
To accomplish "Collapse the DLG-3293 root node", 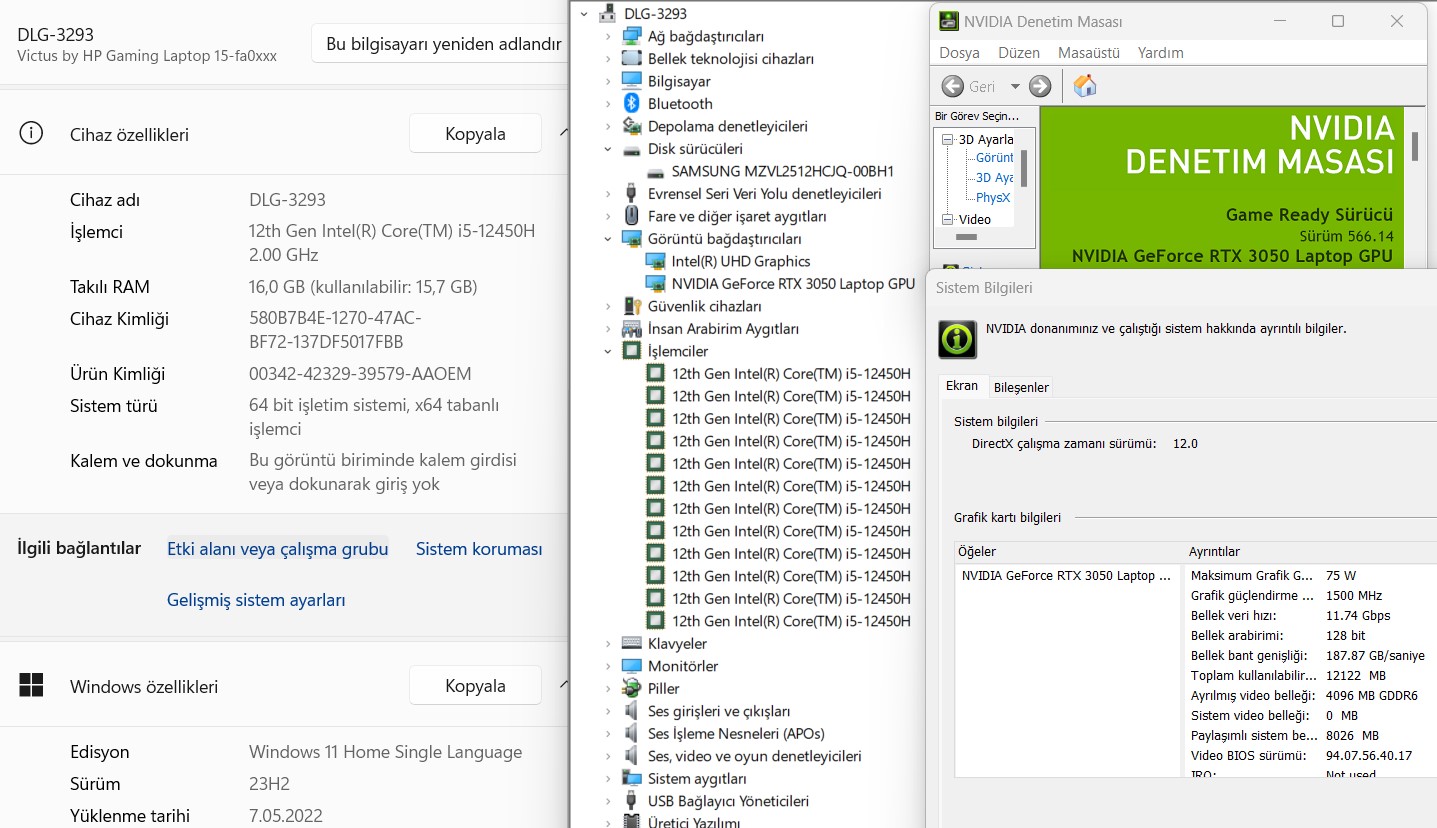I will (x=584, y=14).
